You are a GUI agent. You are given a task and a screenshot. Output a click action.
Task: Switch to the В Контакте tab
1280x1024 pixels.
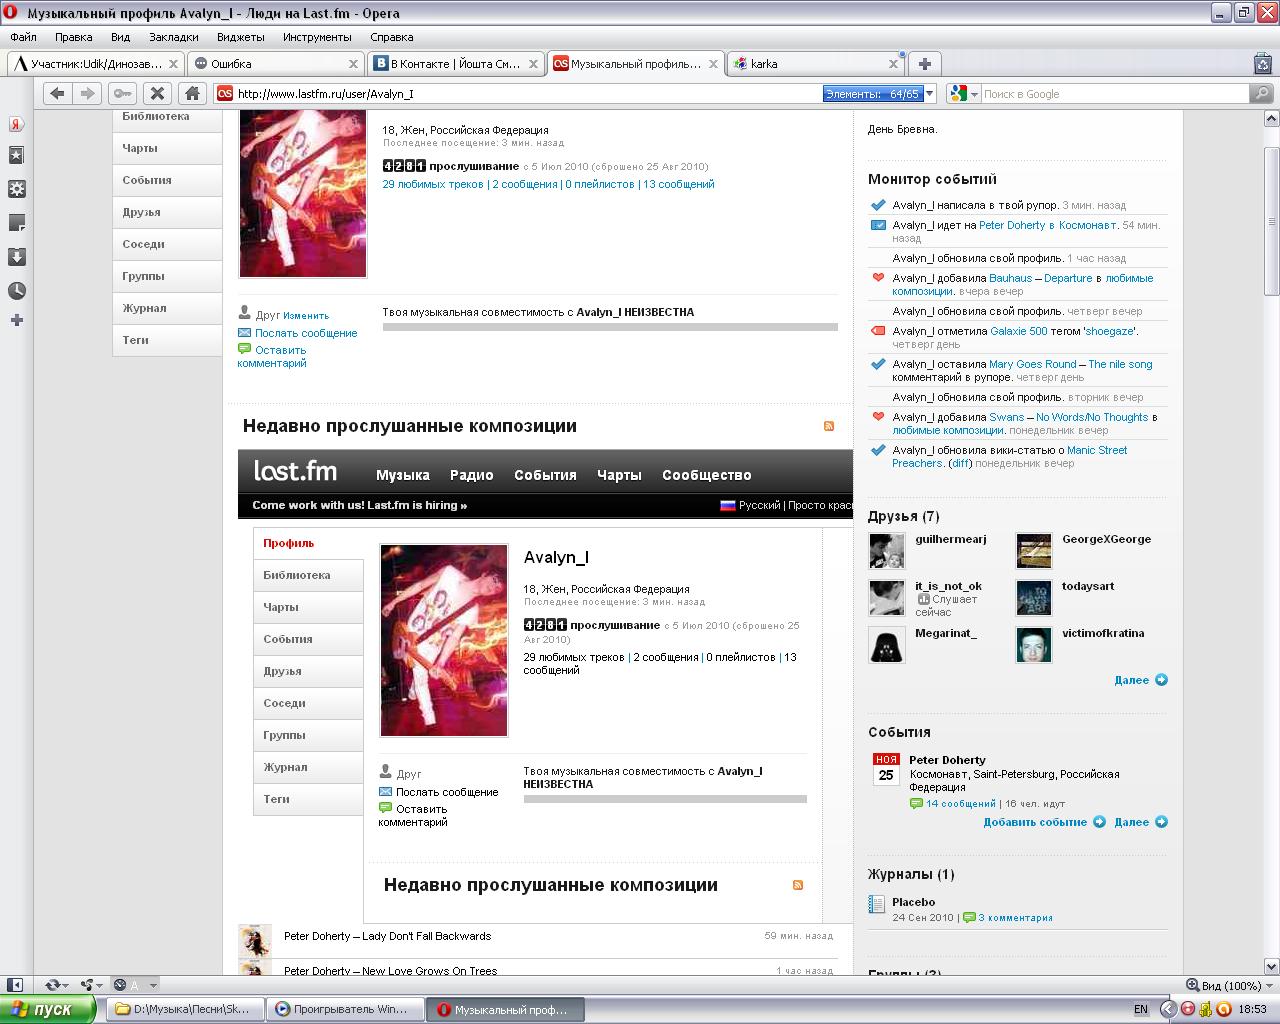[x=456, y=63]
